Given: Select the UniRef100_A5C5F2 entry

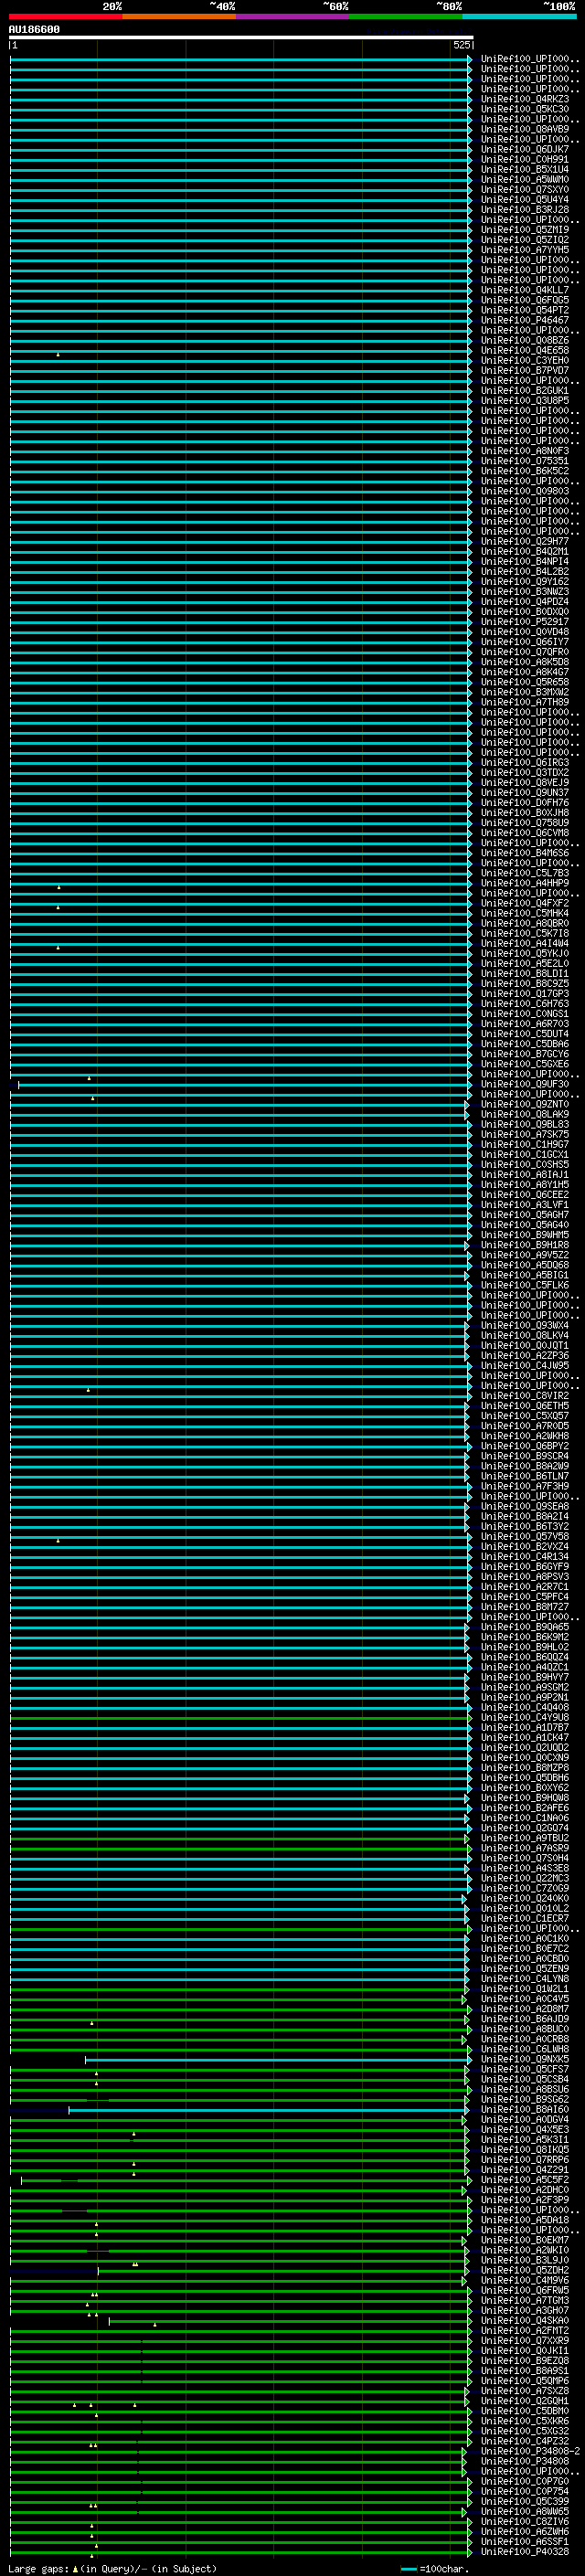Looking at the screenshot, I should [525, 2180].
